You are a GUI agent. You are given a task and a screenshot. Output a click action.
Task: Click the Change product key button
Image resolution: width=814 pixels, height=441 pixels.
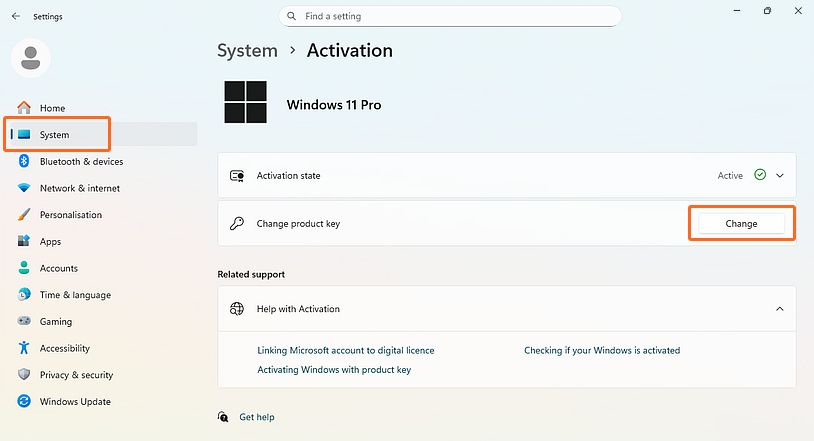click(x=741, y=224)
